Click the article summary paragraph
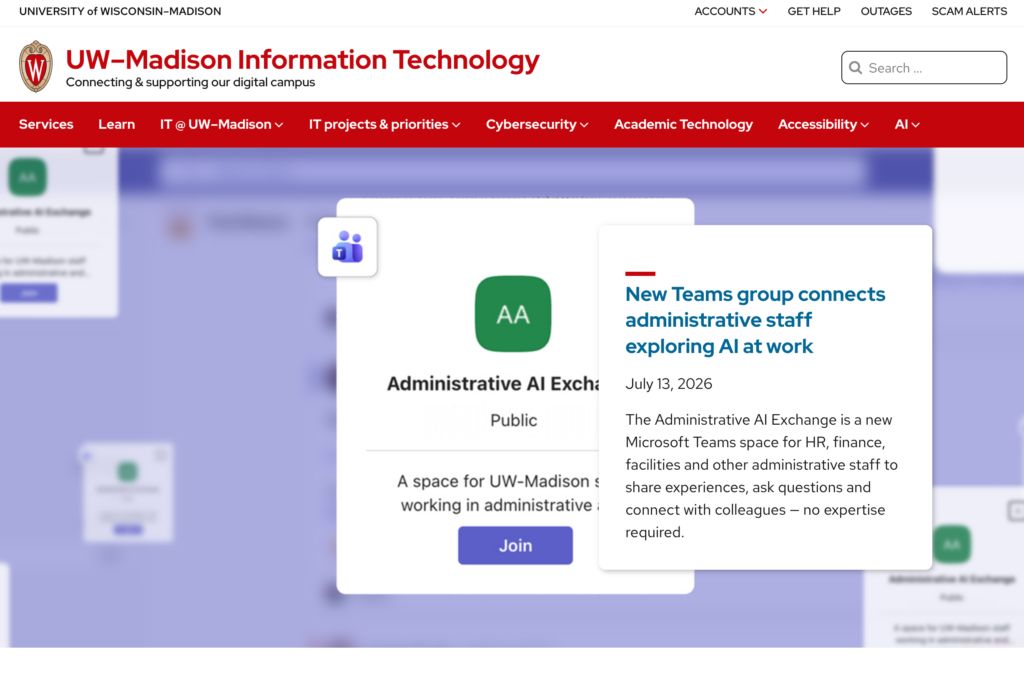The image size is (1024, 691). (761, 475)
